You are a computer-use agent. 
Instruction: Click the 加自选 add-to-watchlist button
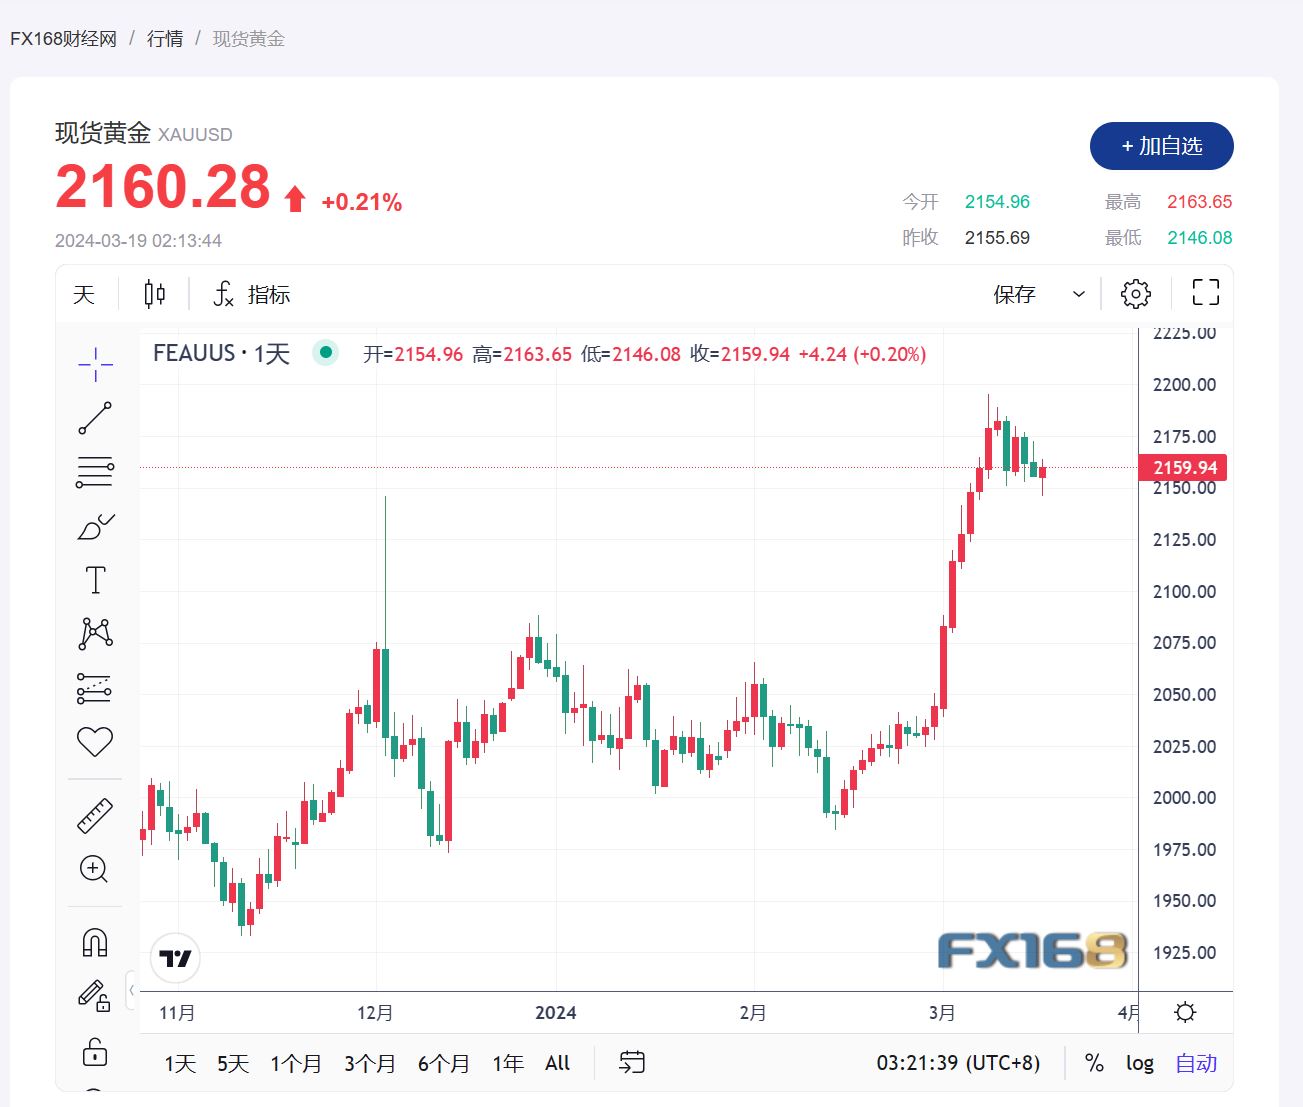coord(1161,145)
